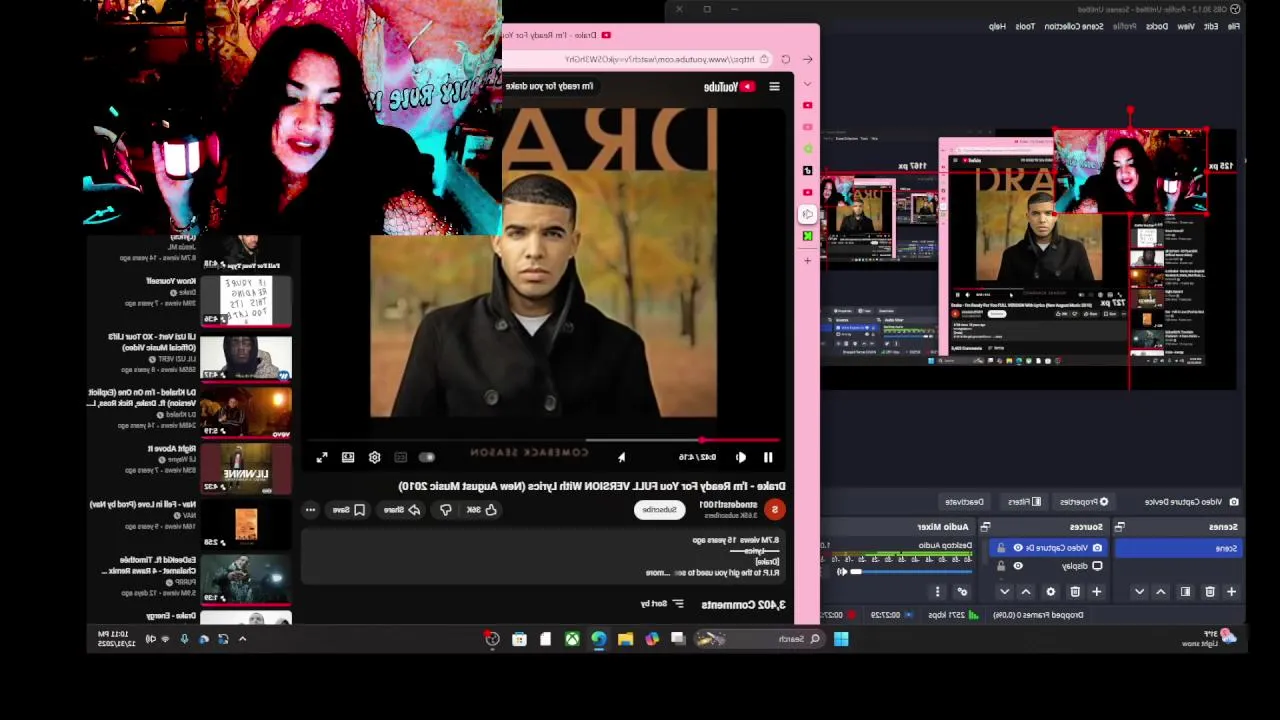Show hidden system tray icons chevron
1280x720 pixels.
[242, 639]
